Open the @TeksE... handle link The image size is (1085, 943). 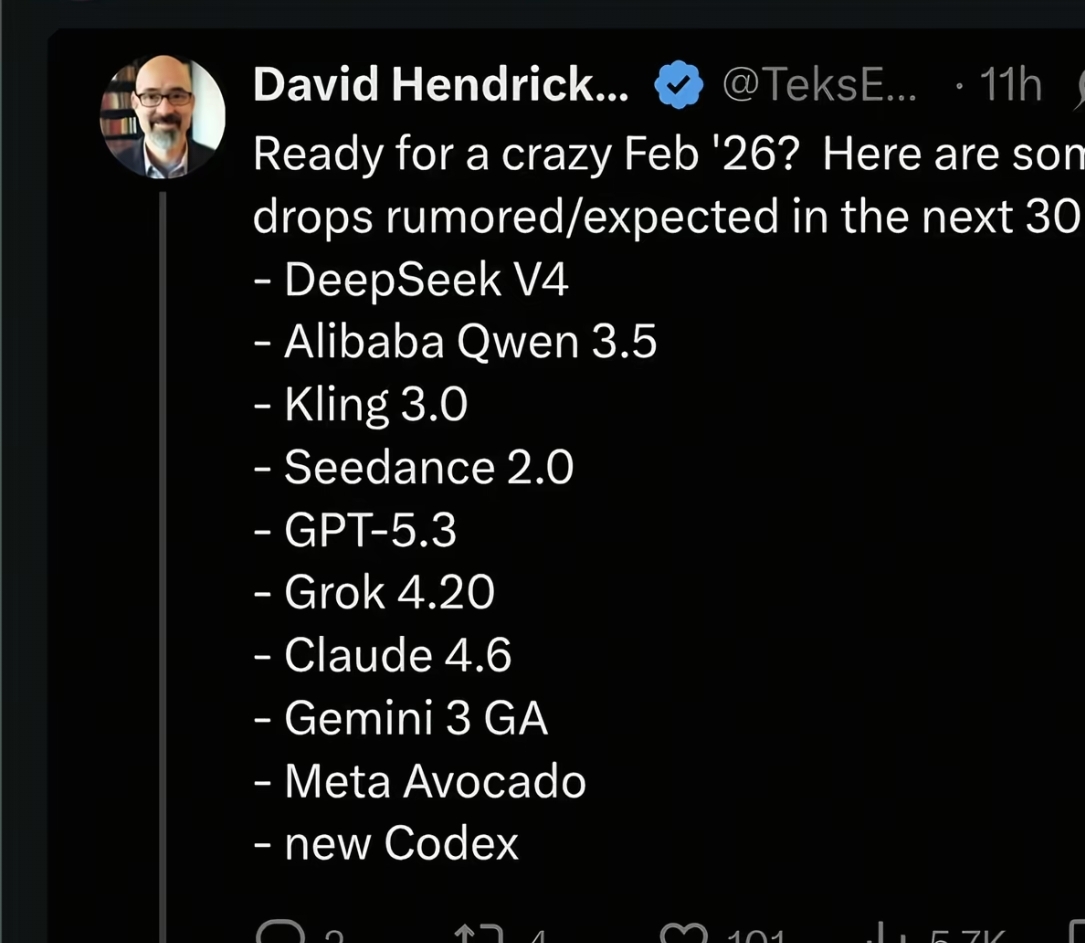click(818, 86)
